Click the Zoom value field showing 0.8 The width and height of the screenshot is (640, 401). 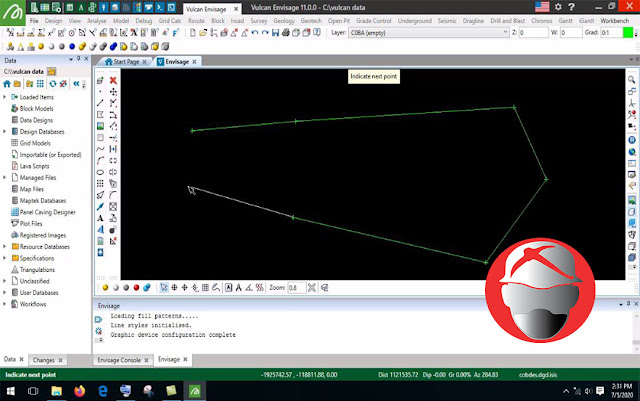[296, 288]
